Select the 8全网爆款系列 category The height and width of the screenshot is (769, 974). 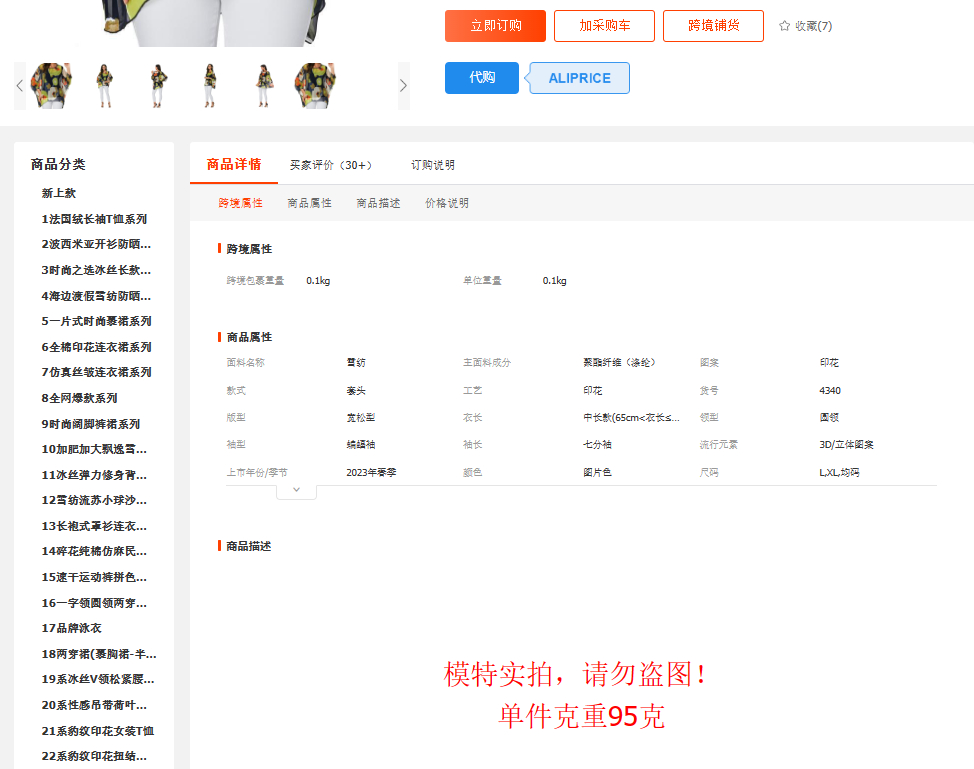click(x=79, y=398)
